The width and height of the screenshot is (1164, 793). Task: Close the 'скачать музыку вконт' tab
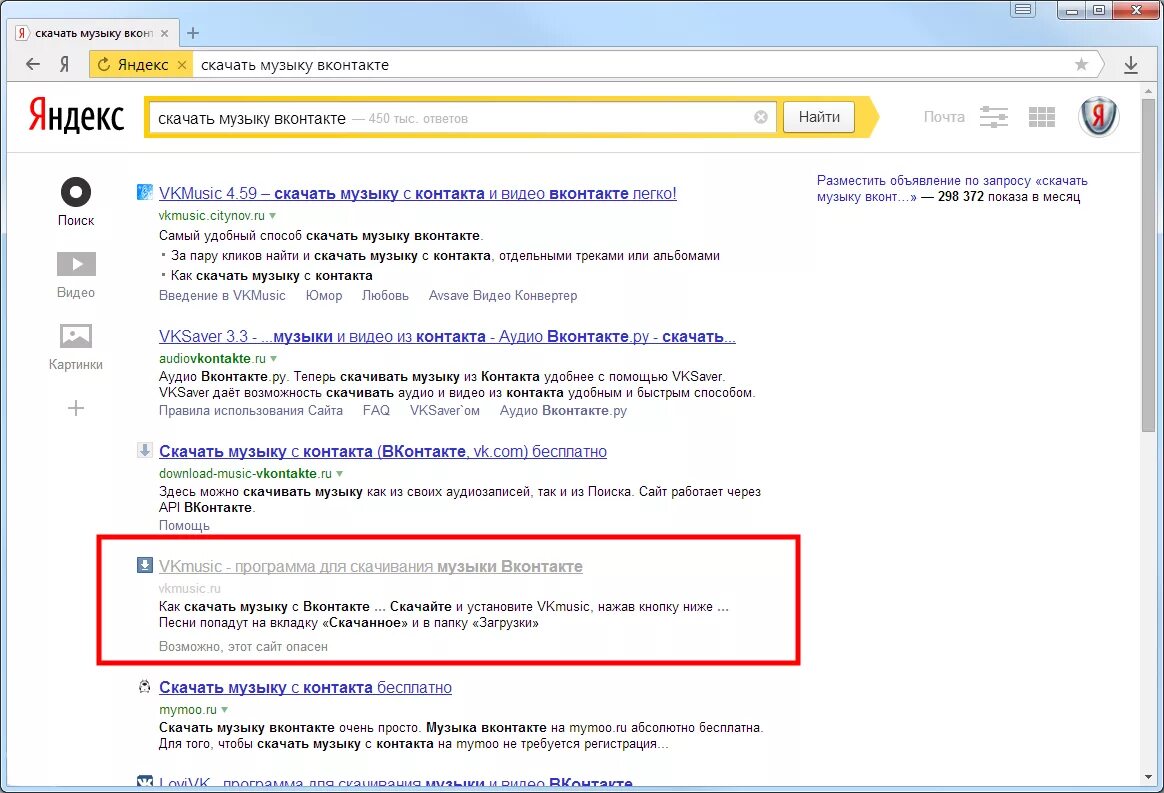[165, 33]
